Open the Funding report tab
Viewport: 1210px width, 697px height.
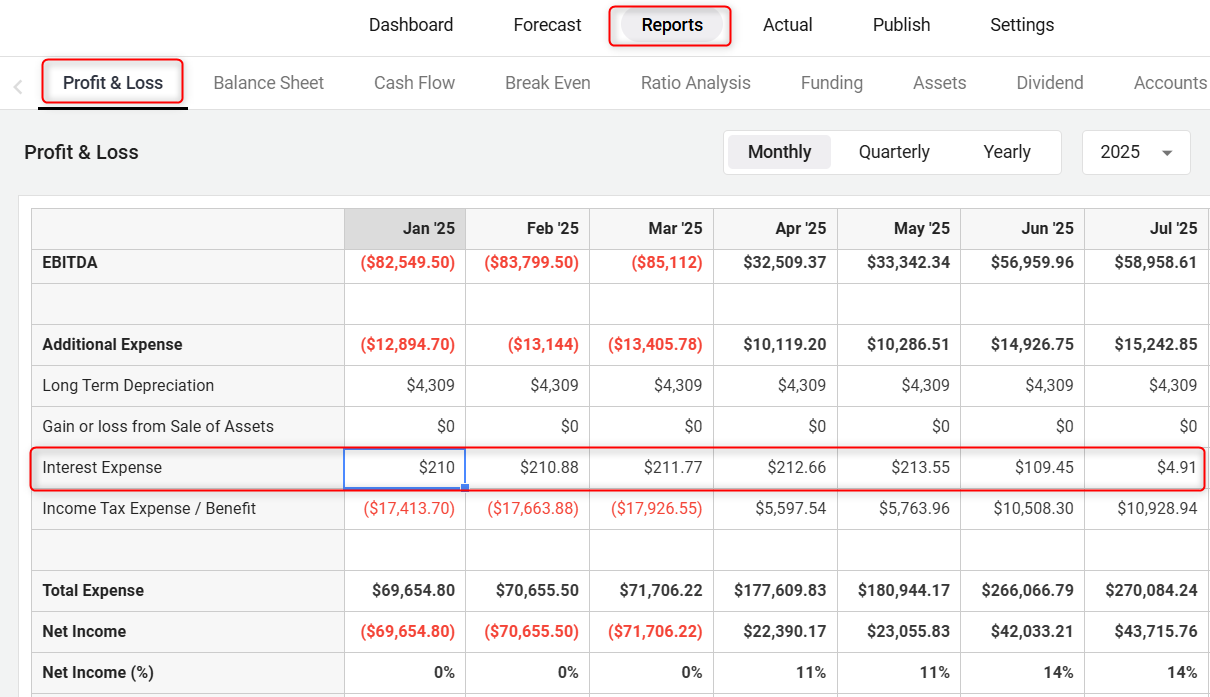click(831, 83)
